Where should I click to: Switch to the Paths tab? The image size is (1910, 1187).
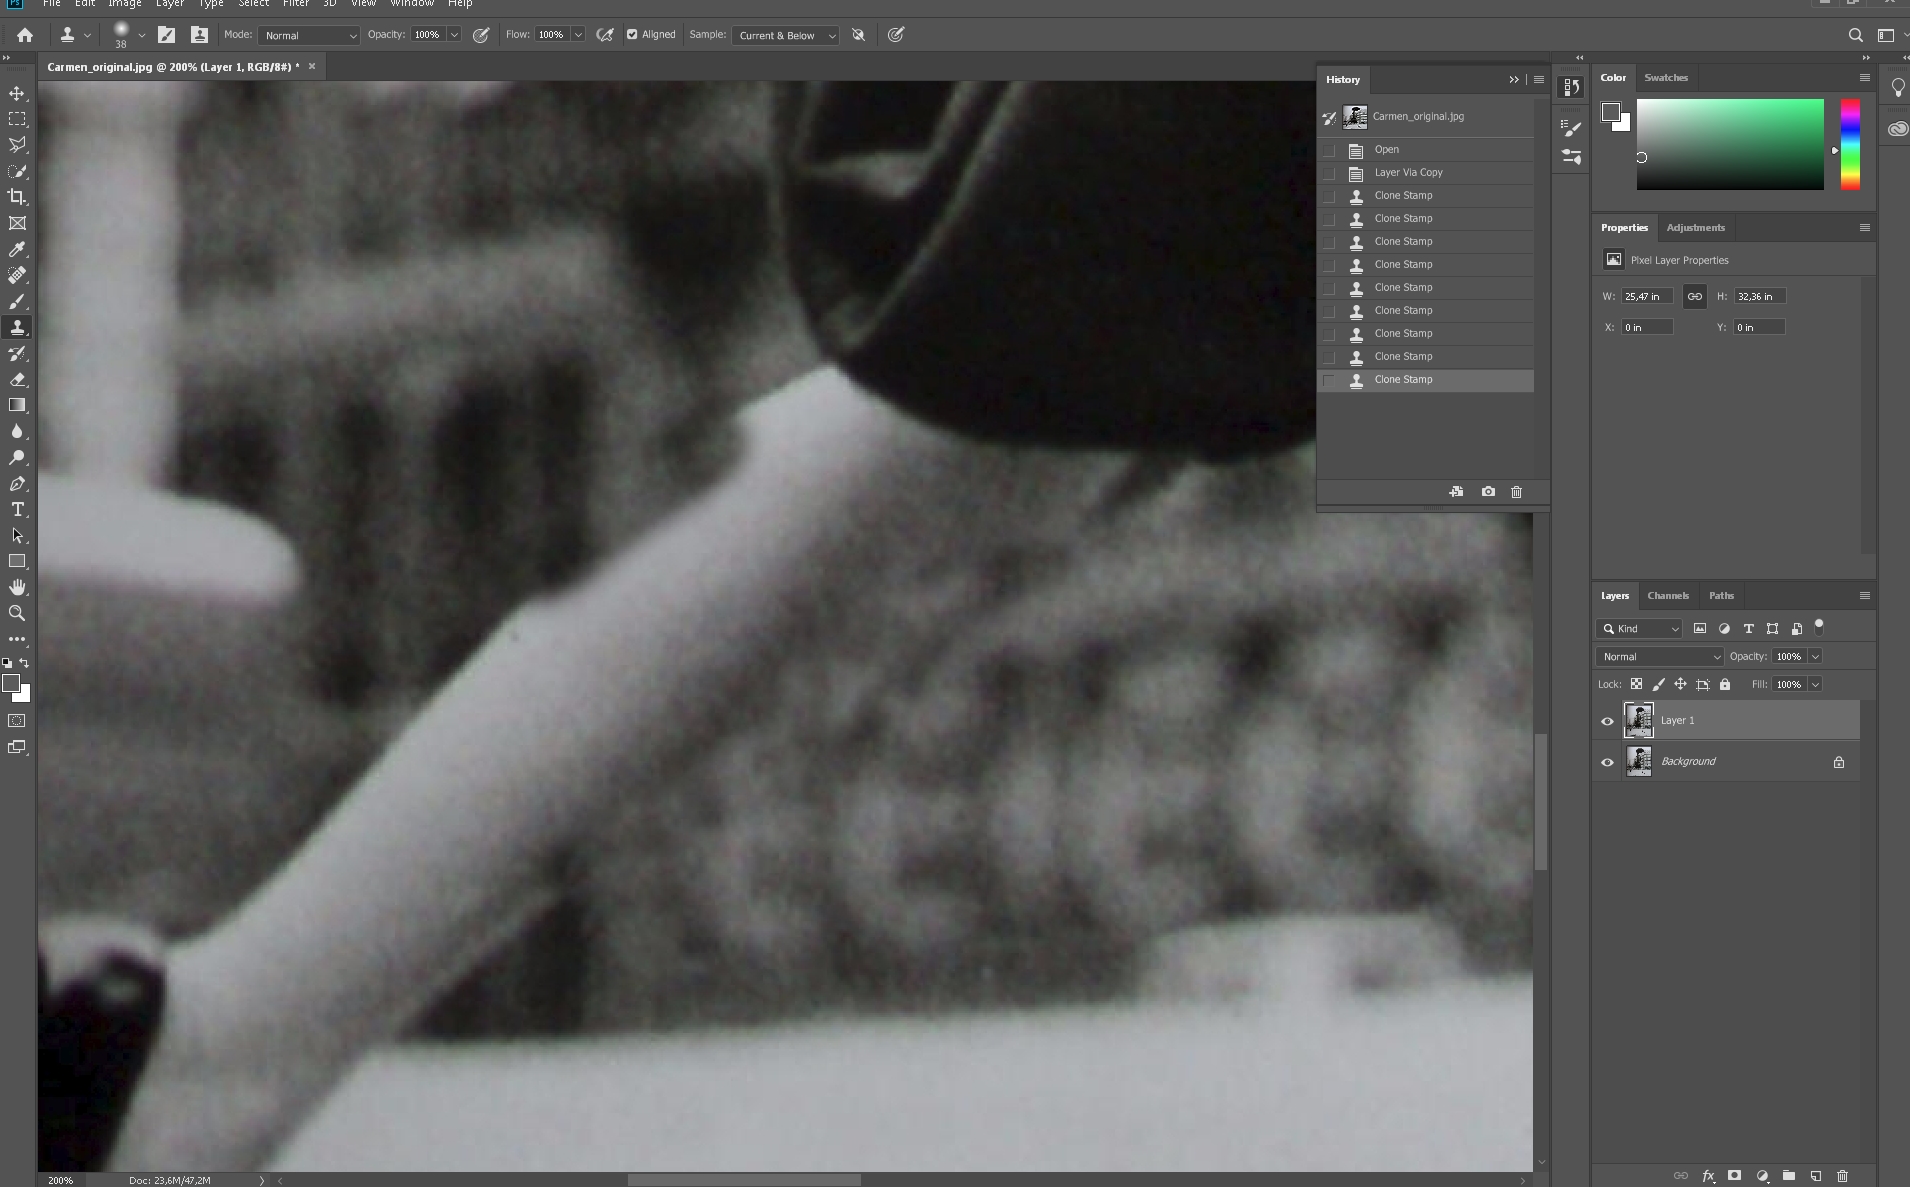(1721, 595)
